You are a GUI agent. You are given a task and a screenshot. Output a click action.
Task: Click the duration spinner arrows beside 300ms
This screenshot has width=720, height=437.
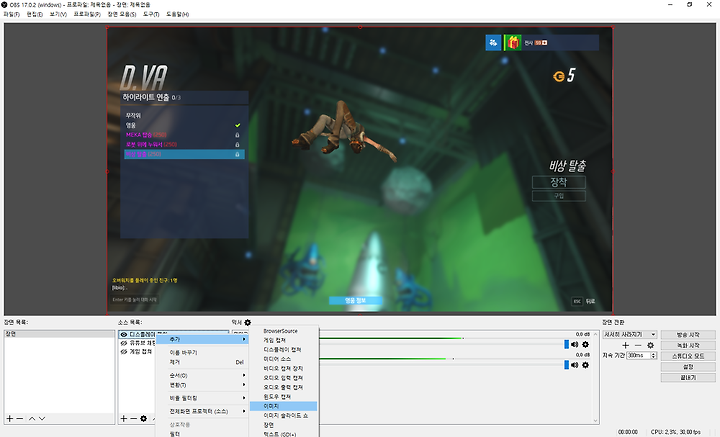(653, 355)
